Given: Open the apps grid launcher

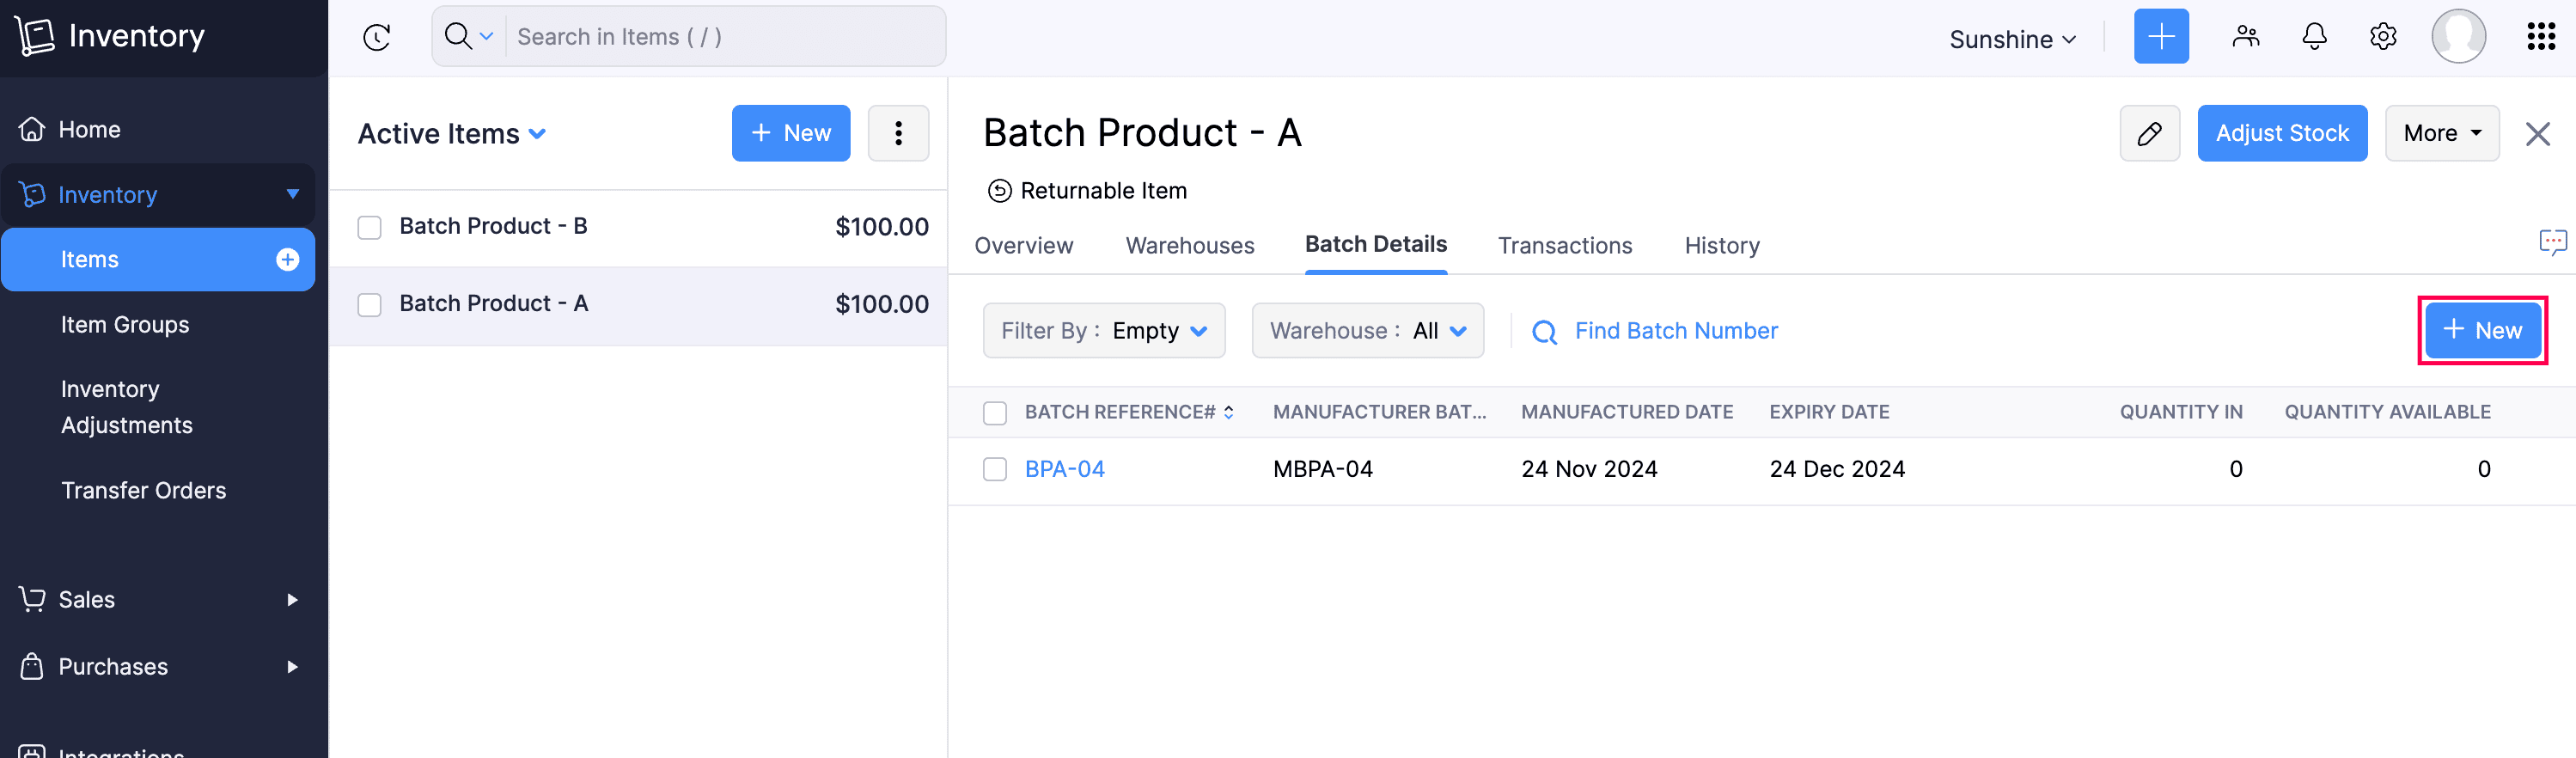Looking at the screenshot, I should (x=2541, y=37).
